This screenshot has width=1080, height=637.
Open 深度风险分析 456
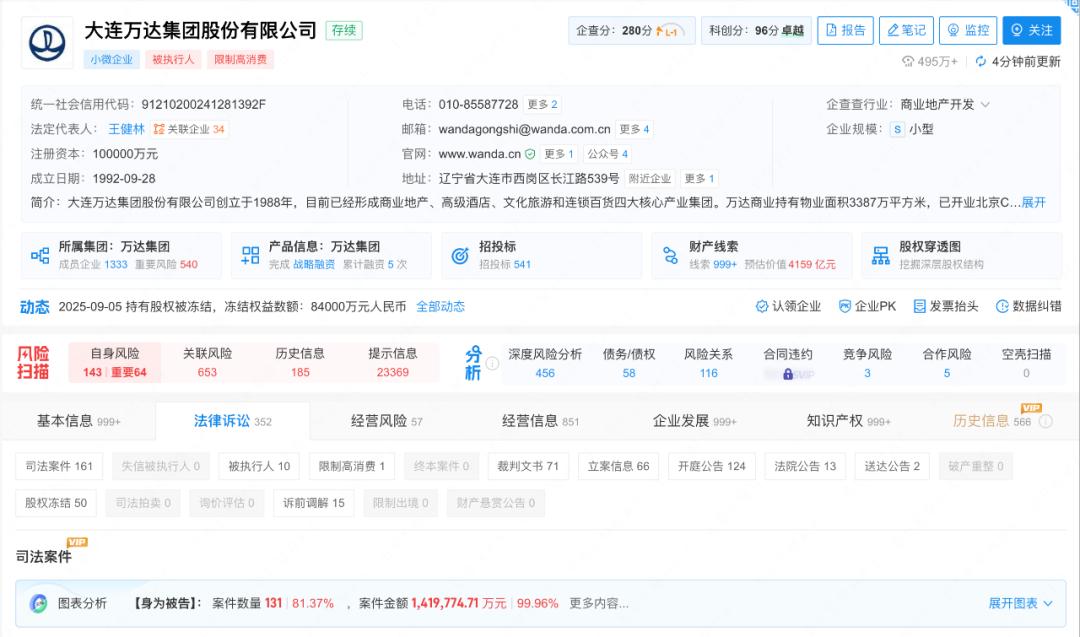pos(545,363)
